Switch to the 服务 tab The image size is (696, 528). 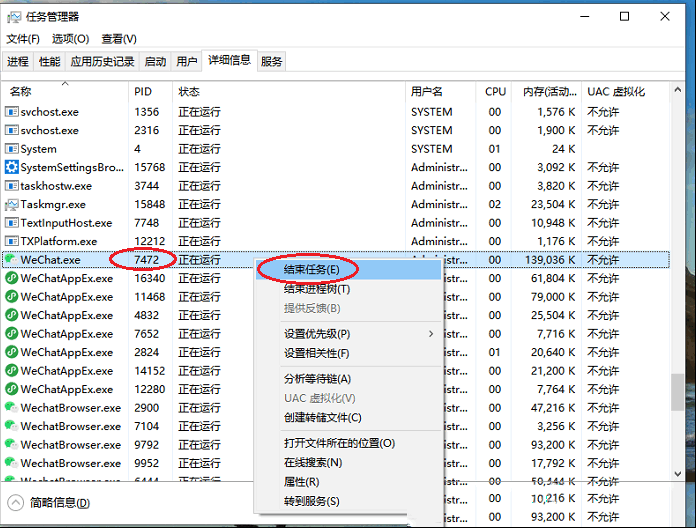pos(272,61)
